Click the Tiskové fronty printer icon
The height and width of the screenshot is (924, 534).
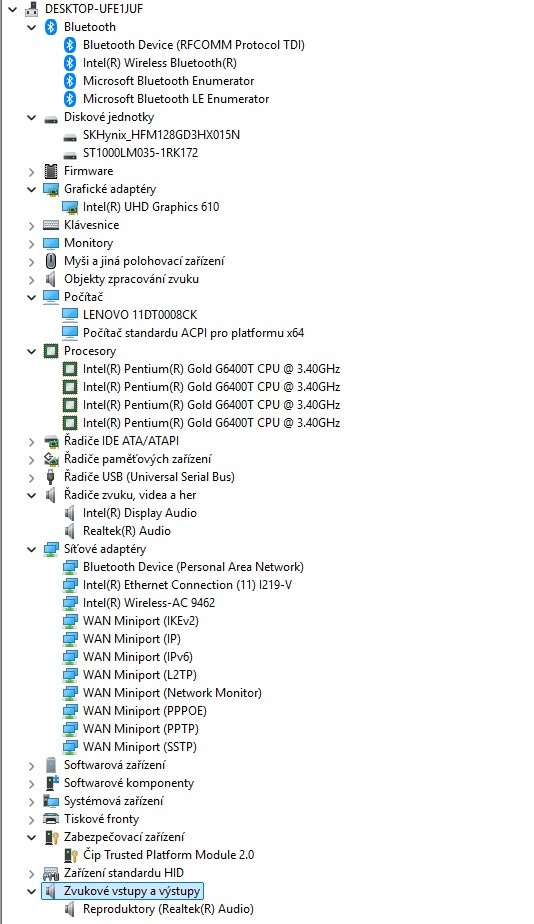tap(51, 819)
